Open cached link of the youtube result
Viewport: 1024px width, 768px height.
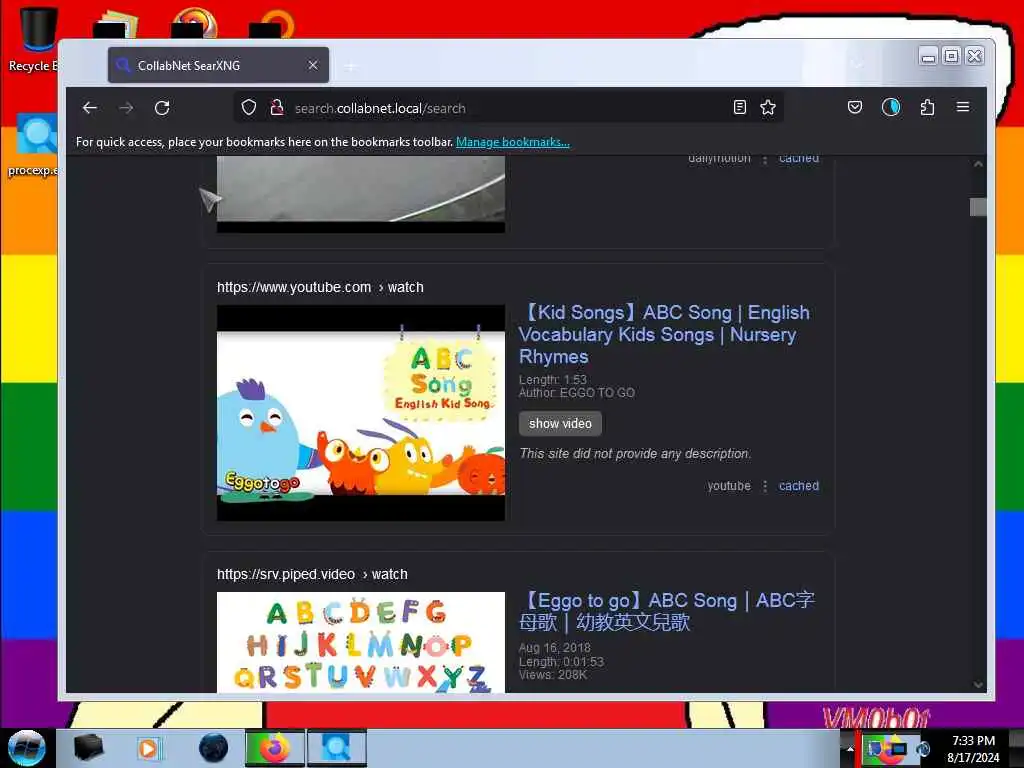point(799,486)
